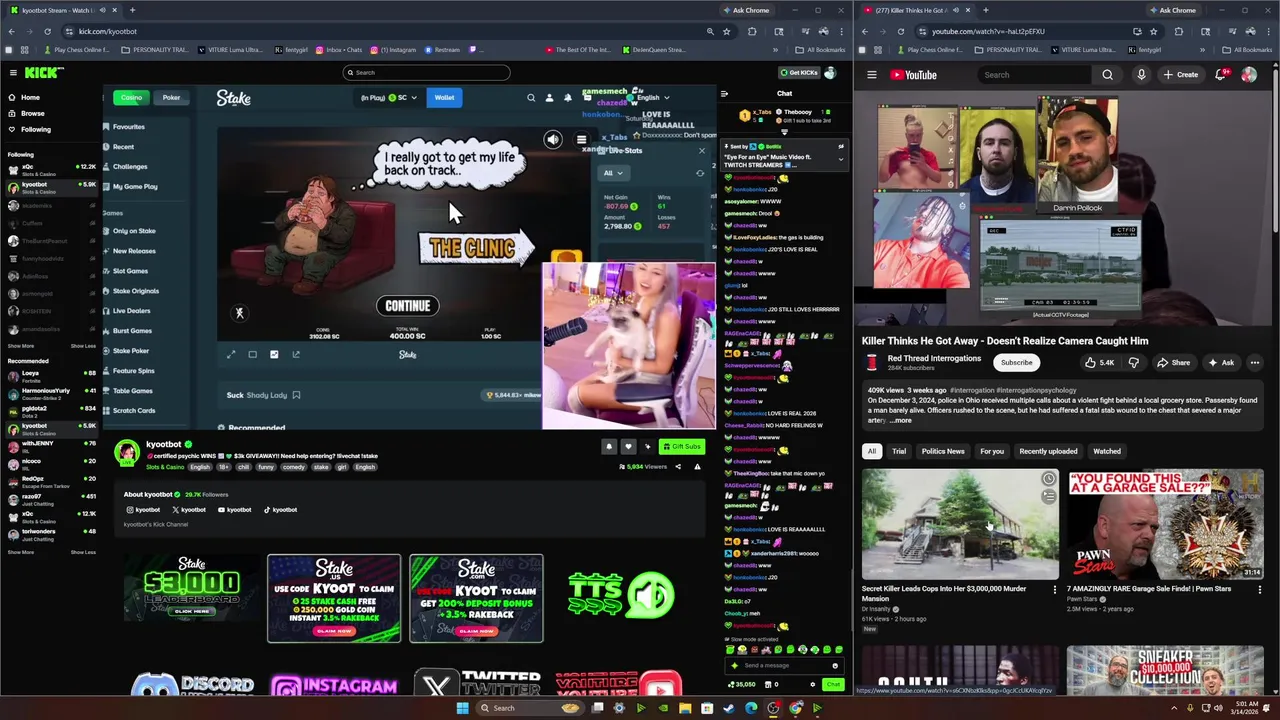1280x720 pixels.
Task: Collapse the Kick chat panel
Action: pyautogui.click(x=724, y=94)
